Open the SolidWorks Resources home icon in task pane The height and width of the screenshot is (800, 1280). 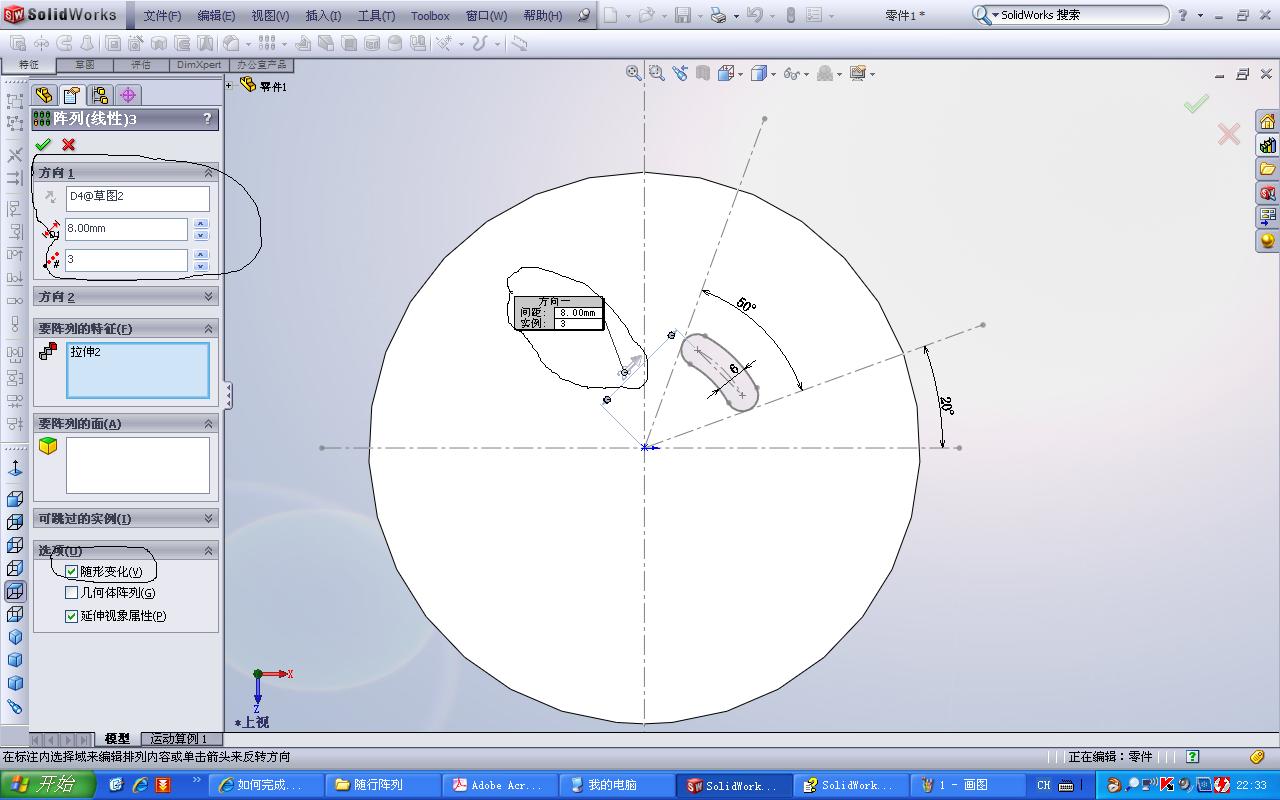tap(1267, 121)
